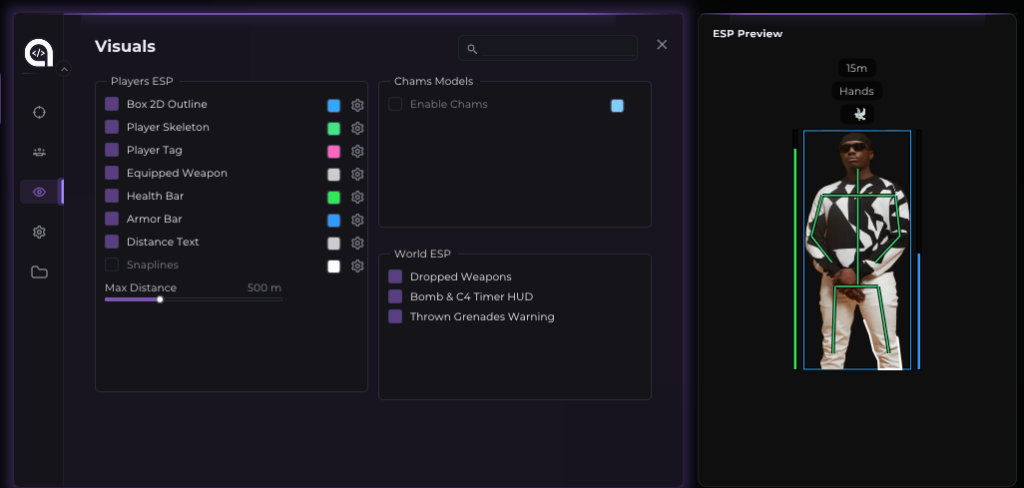
Task: Toggle Player Skeleton checkbox
Action: coord(112,127)
